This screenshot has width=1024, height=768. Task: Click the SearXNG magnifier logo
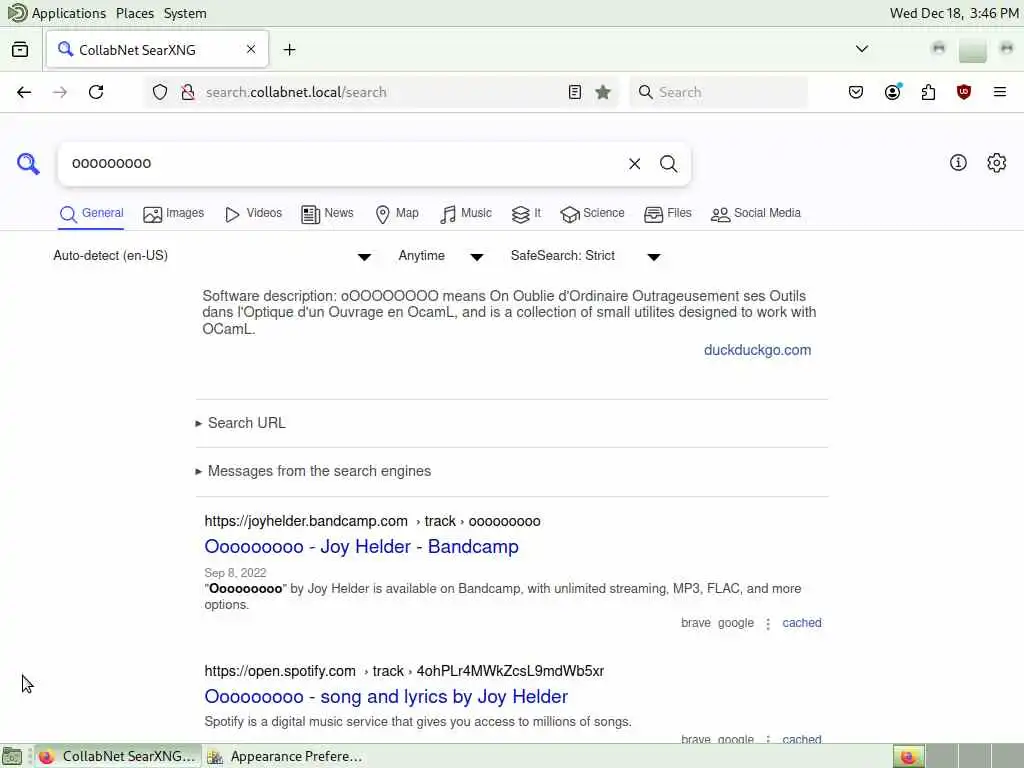pos(28,163)
